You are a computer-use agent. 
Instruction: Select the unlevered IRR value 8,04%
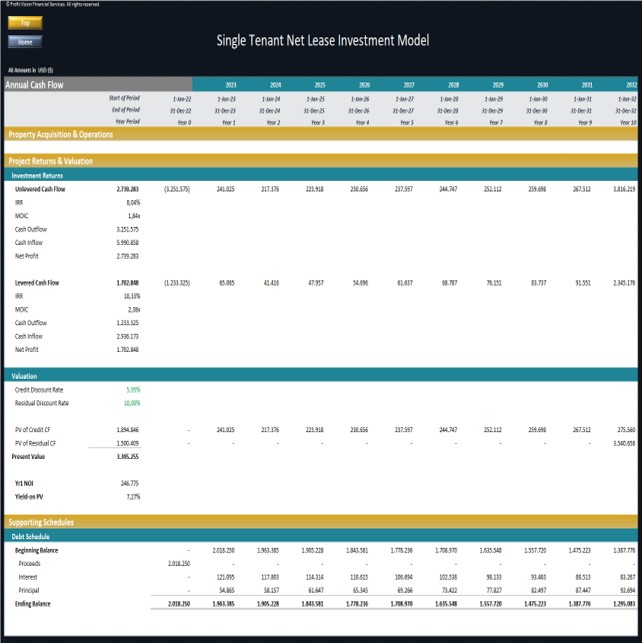click(x=133, y=203)
